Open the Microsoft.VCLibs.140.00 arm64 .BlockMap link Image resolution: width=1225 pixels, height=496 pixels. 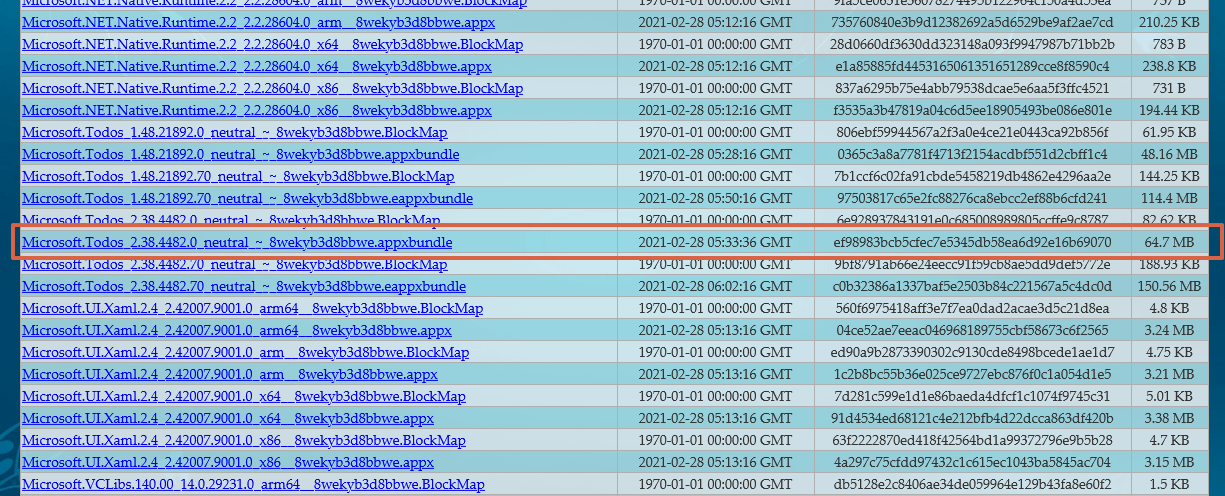pos(253,484)
